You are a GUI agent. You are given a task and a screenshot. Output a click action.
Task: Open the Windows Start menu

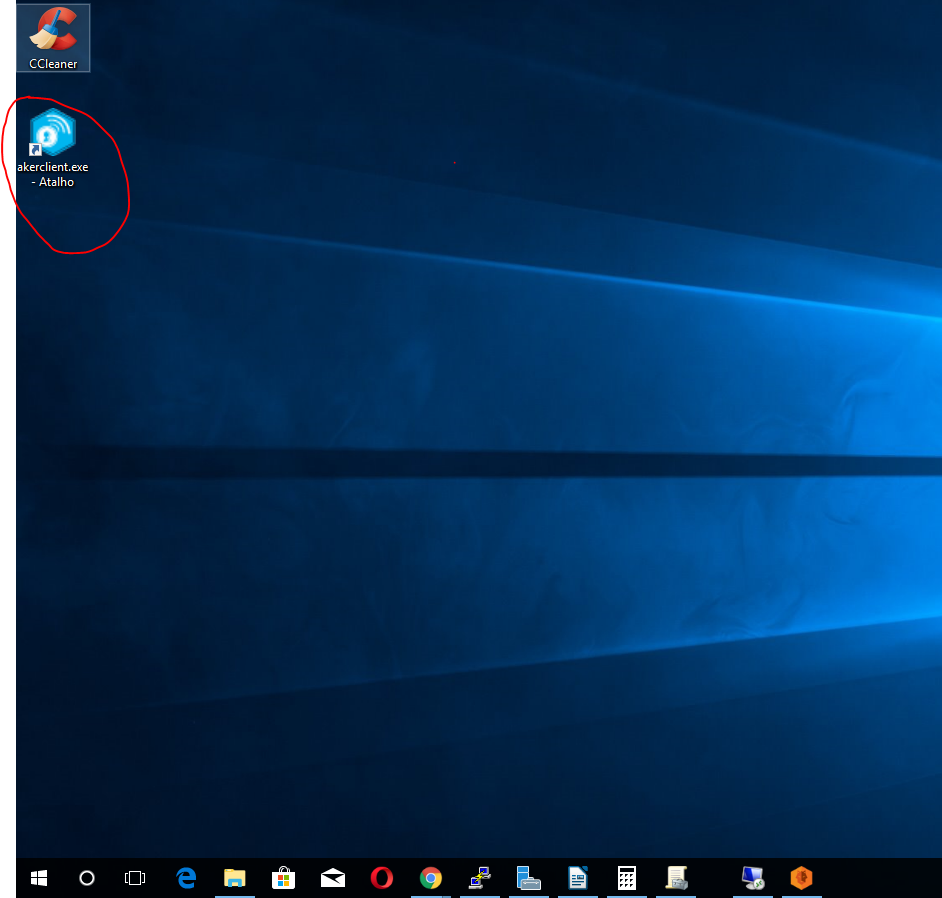39,878
